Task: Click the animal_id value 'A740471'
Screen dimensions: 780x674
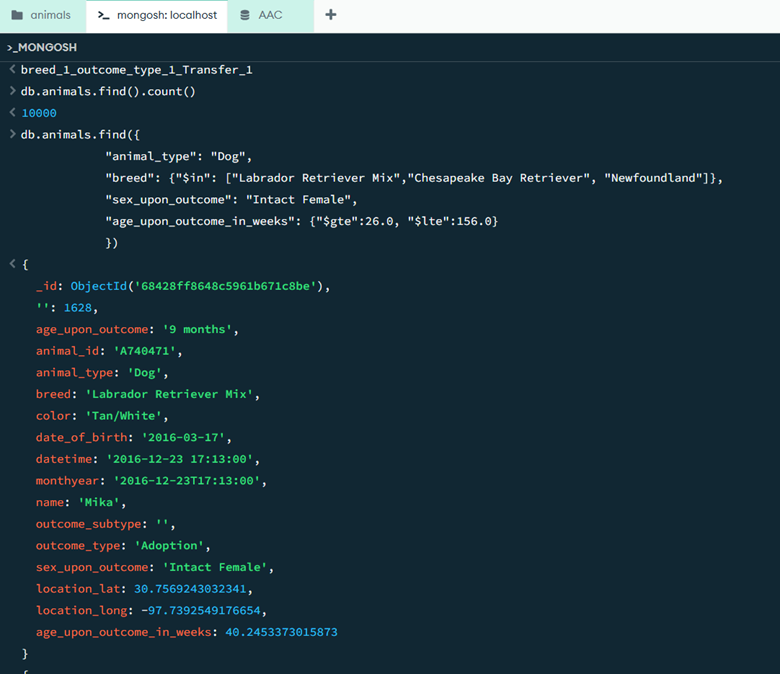Action: tap(145, 351)
